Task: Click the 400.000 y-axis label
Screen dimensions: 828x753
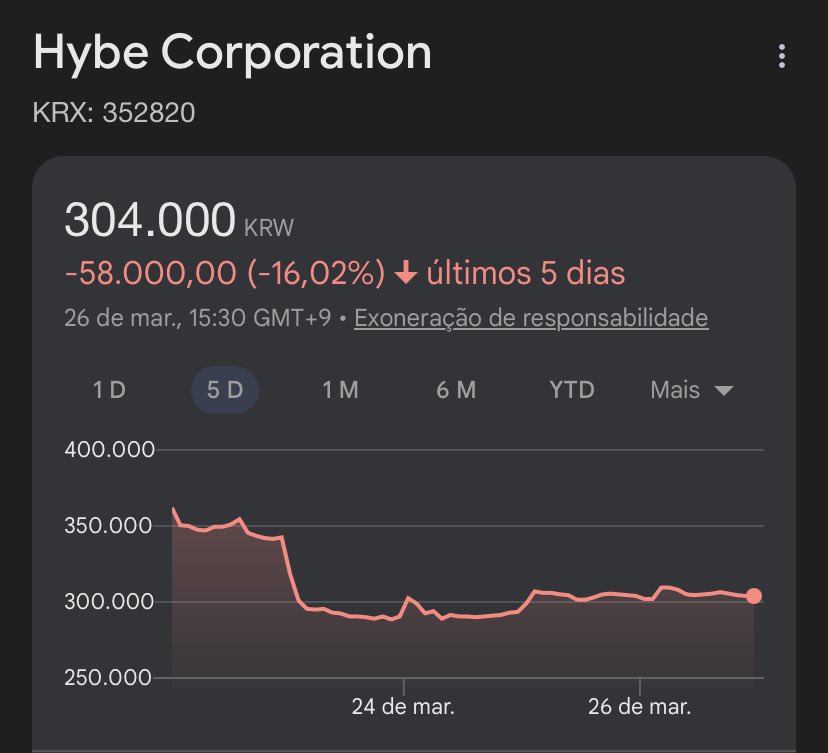Action: (109, 450)
